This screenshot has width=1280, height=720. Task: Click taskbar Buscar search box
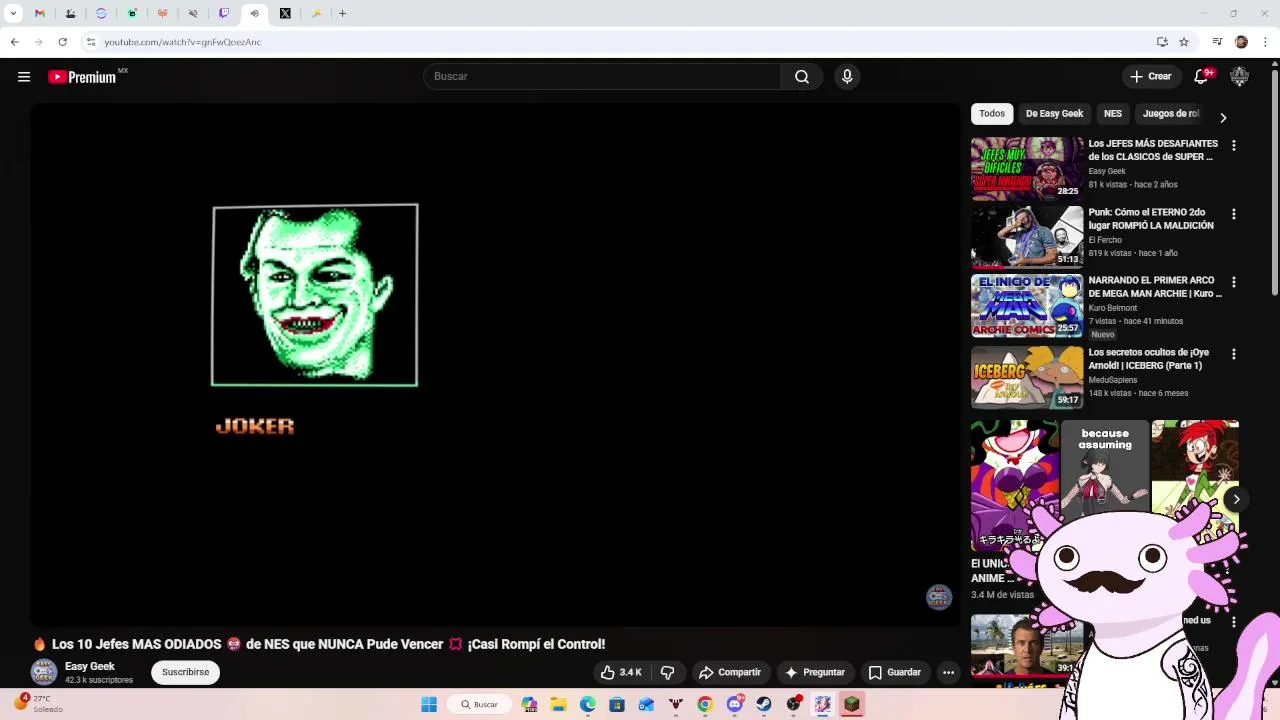pos(478,705)
